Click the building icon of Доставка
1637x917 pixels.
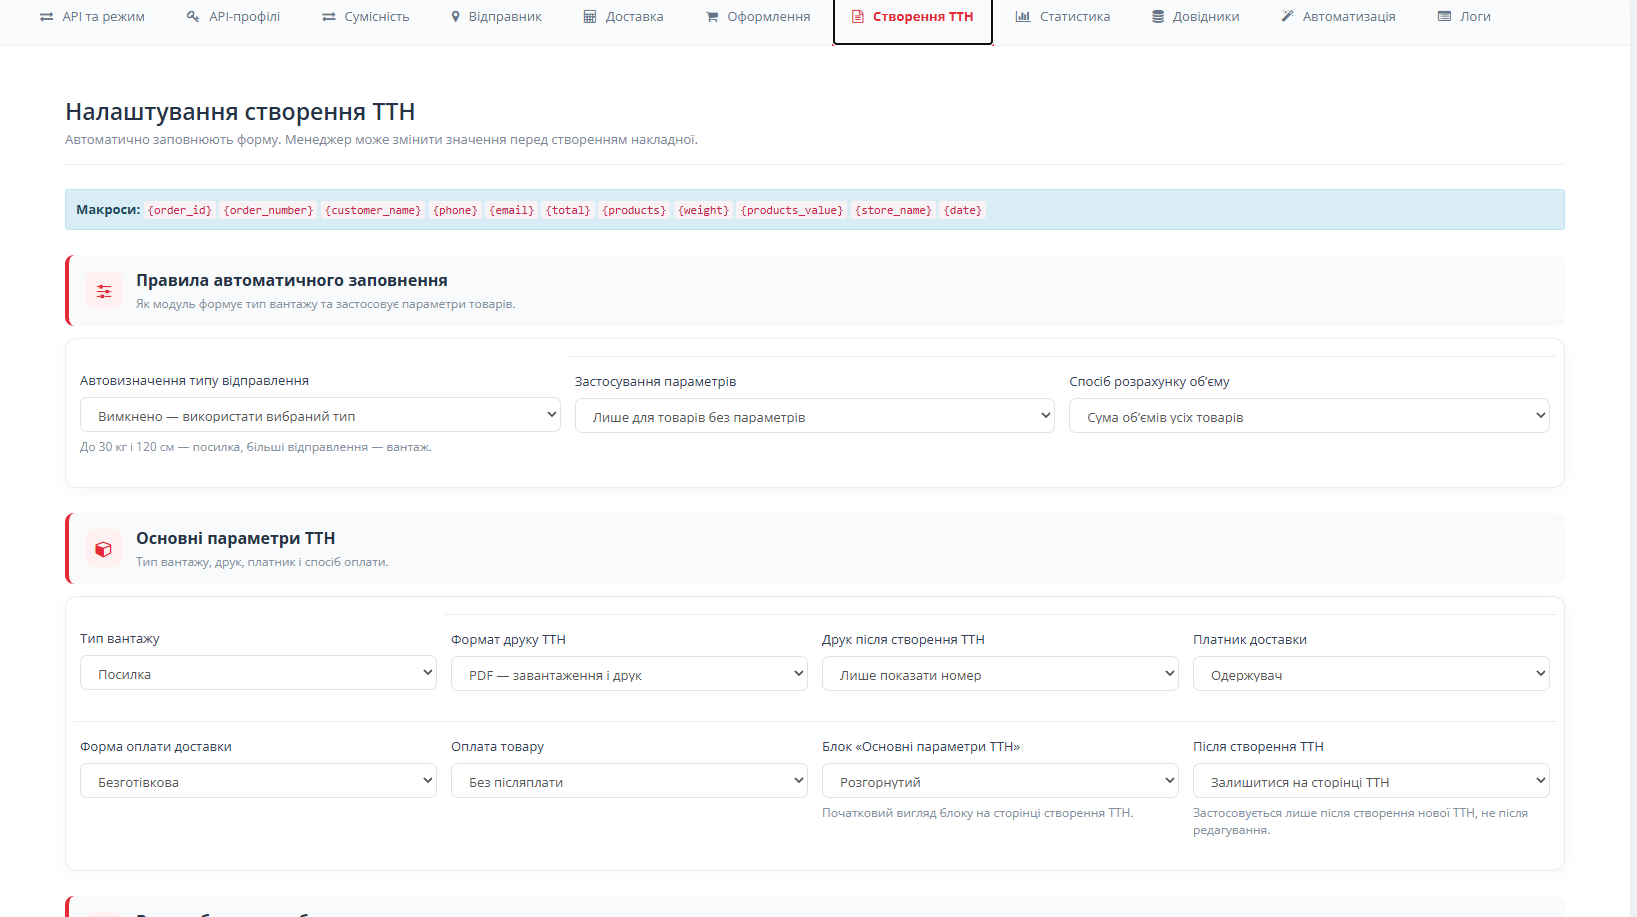590,17
